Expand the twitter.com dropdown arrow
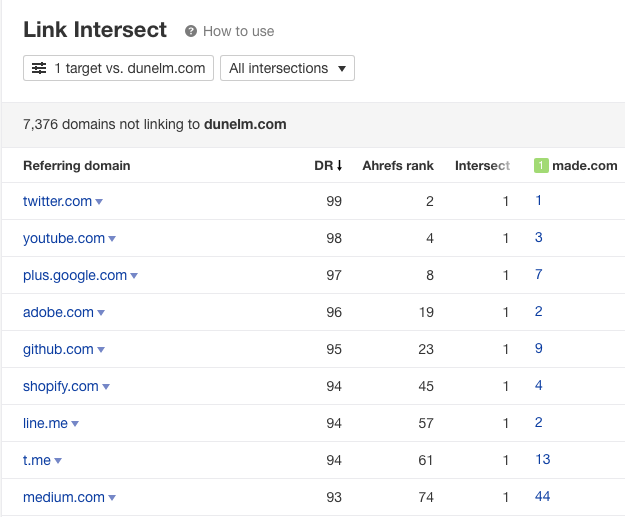This screenshot has width=625, height=517. point(99,202)
